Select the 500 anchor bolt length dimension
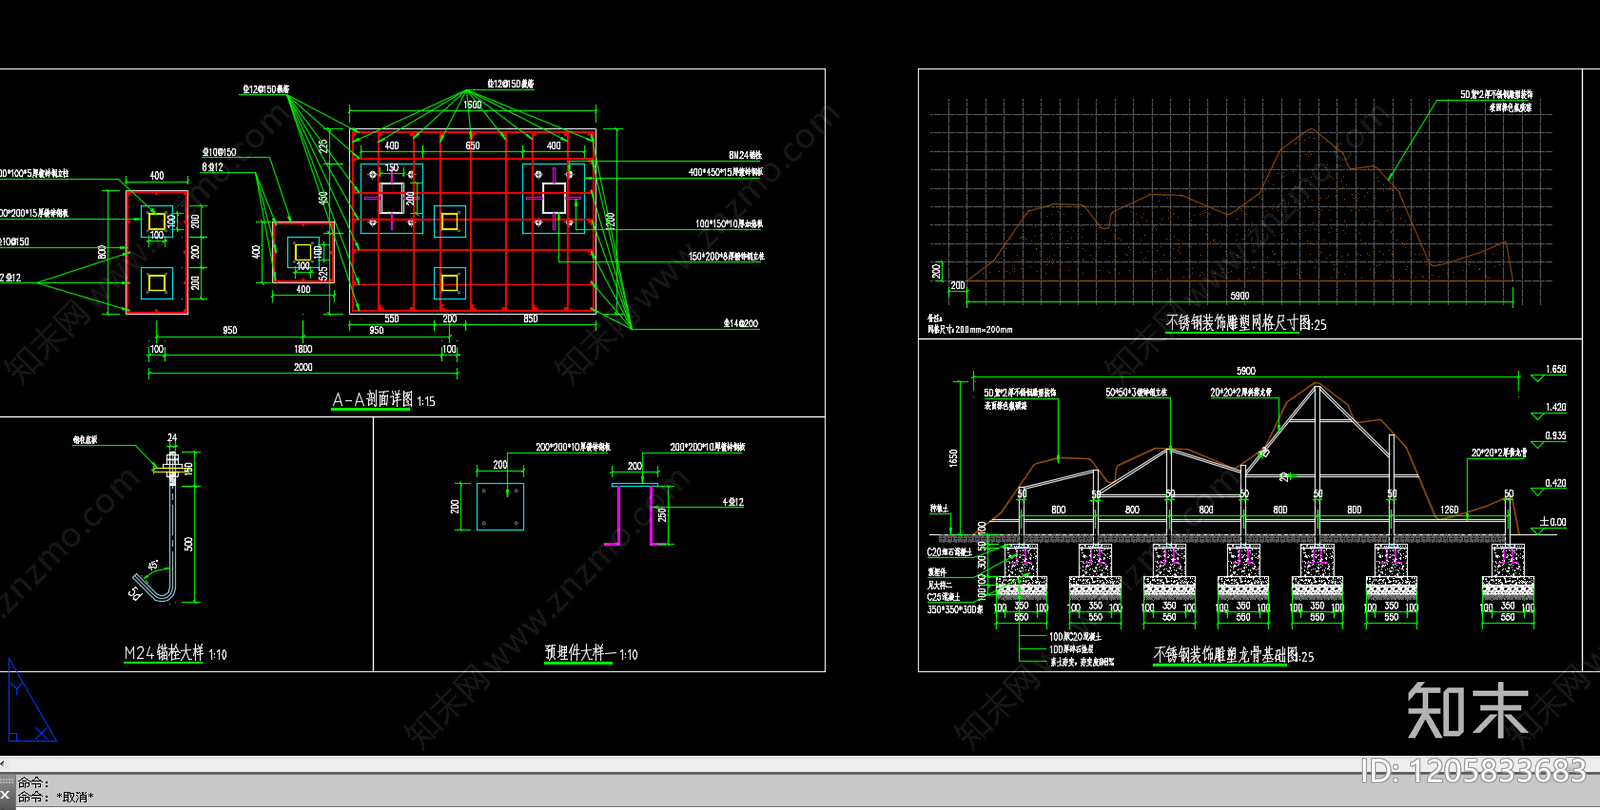This screenshot has height=810, width=1600. [x=188, y=544]
